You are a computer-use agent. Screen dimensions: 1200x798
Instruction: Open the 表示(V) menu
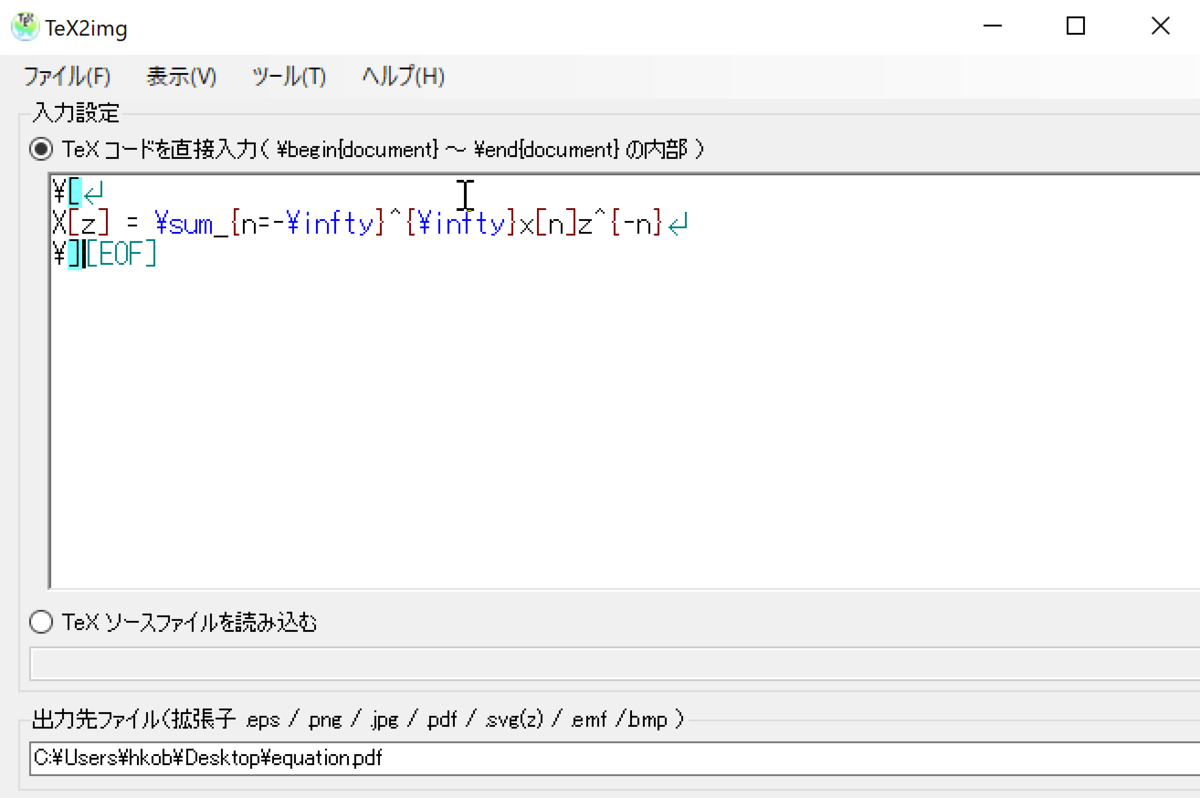(x=181, y=76)
